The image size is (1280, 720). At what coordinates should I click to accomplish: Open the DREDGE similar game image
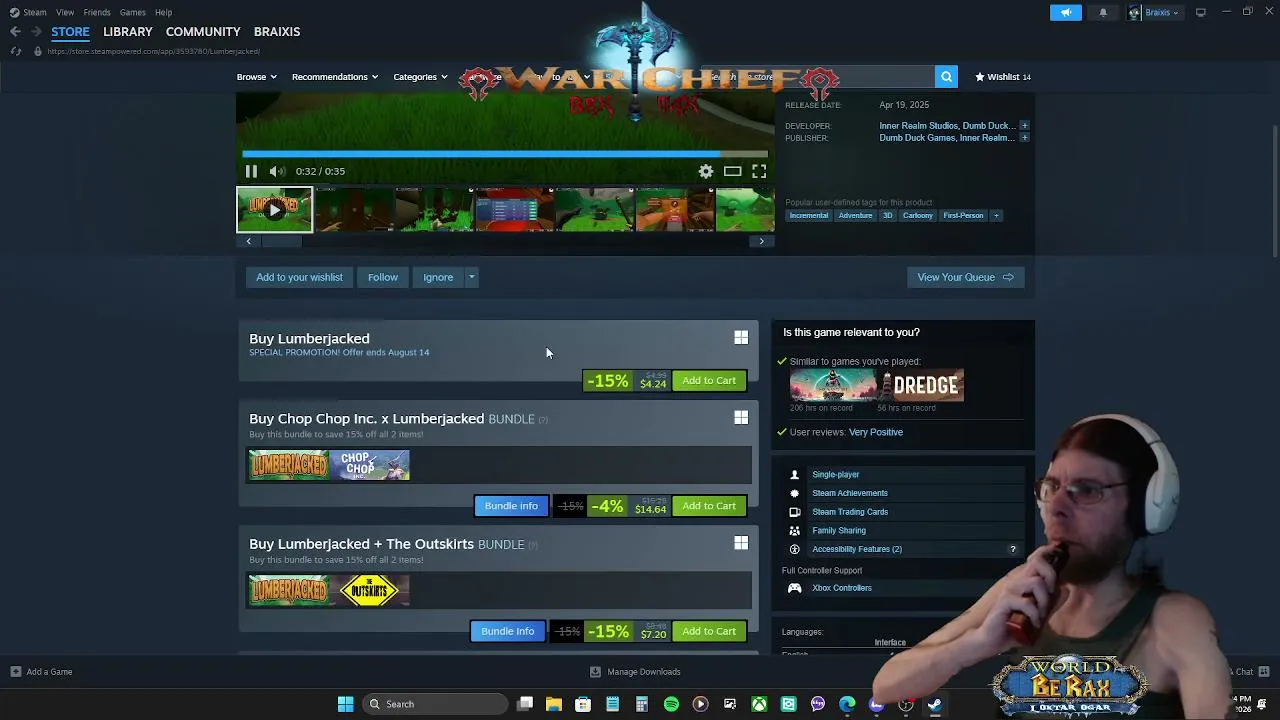[x=921, y=385]
